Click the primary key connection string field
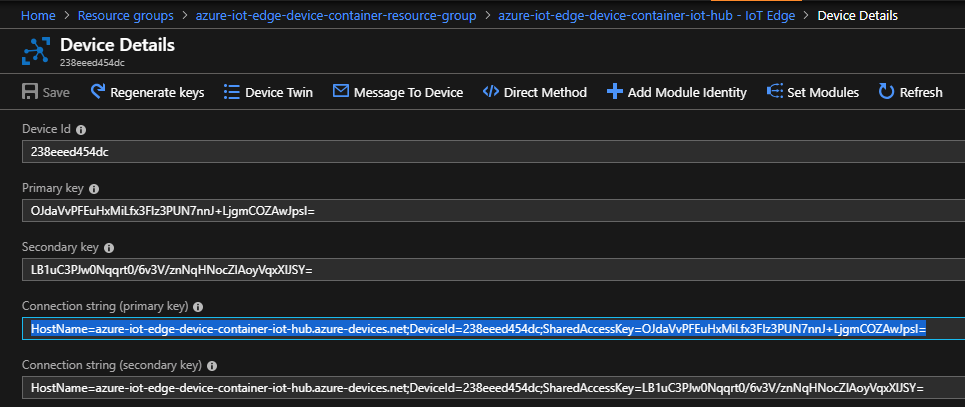The height and width of the screenshot is (407, 965). click(x=493, y=329)
